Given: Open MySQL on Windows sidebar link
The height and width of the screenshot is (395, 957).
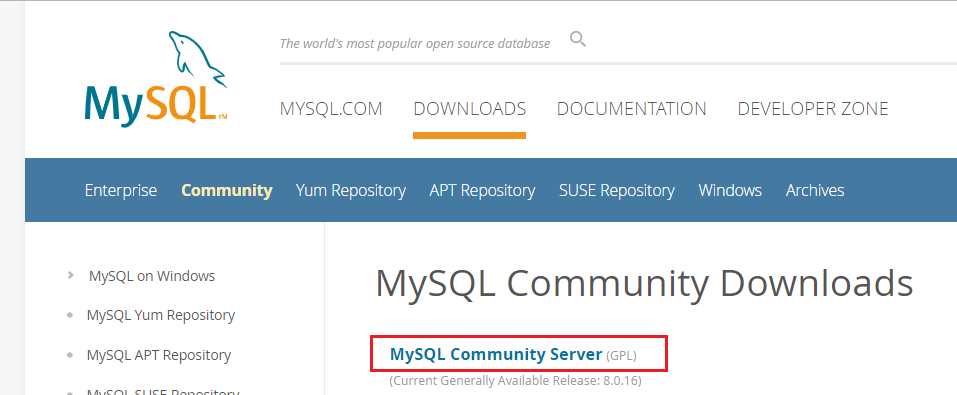Looking at the screenshot, I should 152,276.
